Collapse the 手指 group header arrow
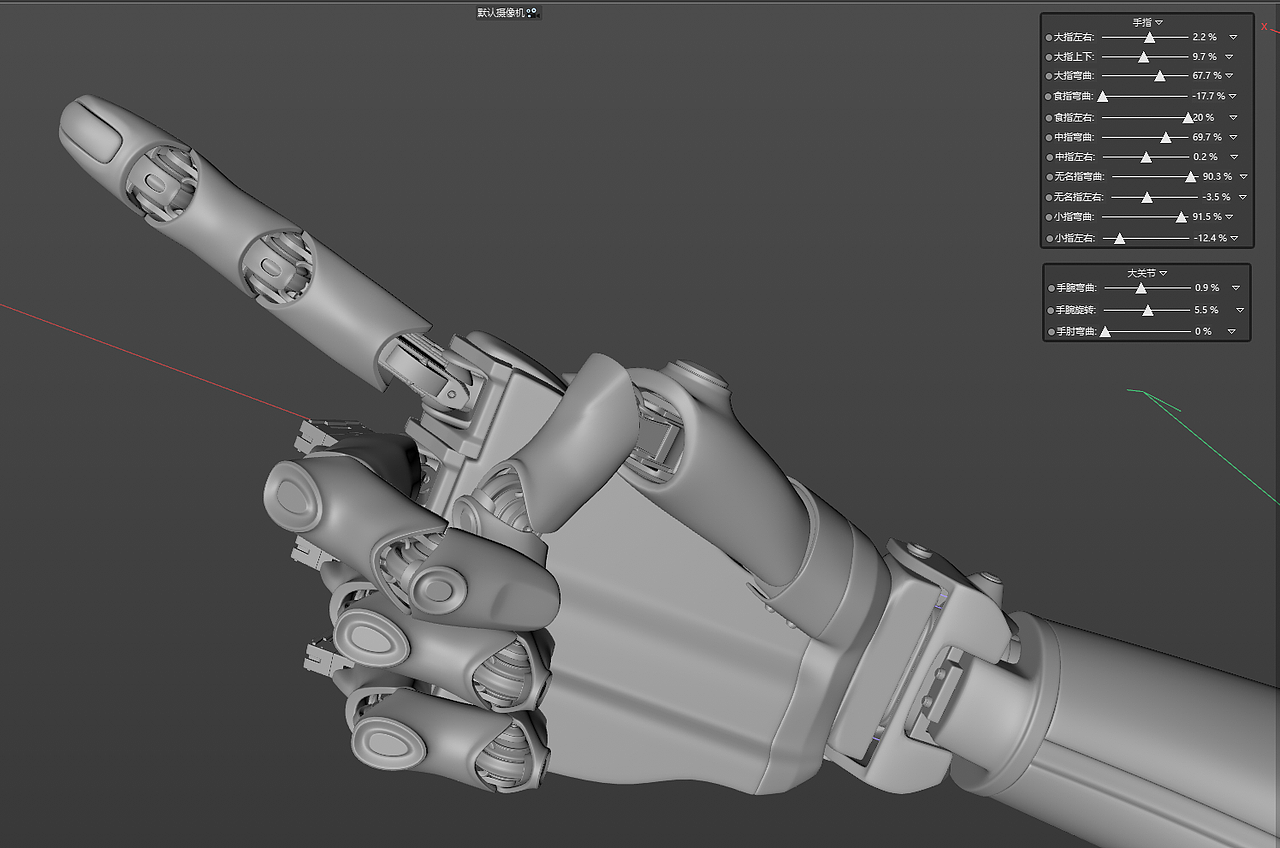Image resolution: width=1280 pixels, height=848 pixels. click(x=1159, y=22)
